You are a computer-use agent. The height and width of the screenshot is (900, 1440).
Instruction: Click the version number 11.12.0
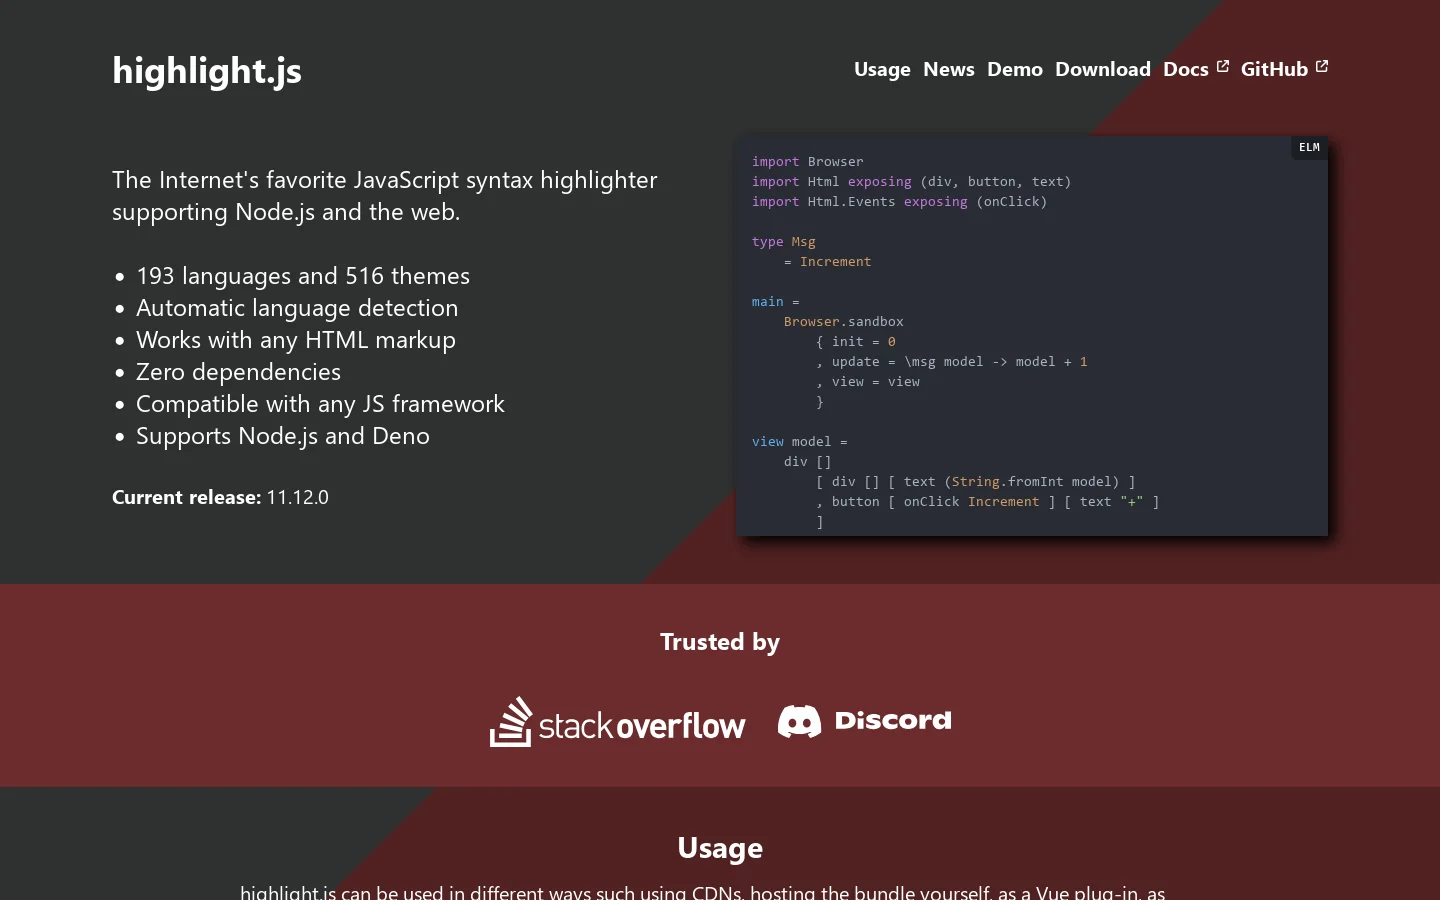tap(297, 497)
